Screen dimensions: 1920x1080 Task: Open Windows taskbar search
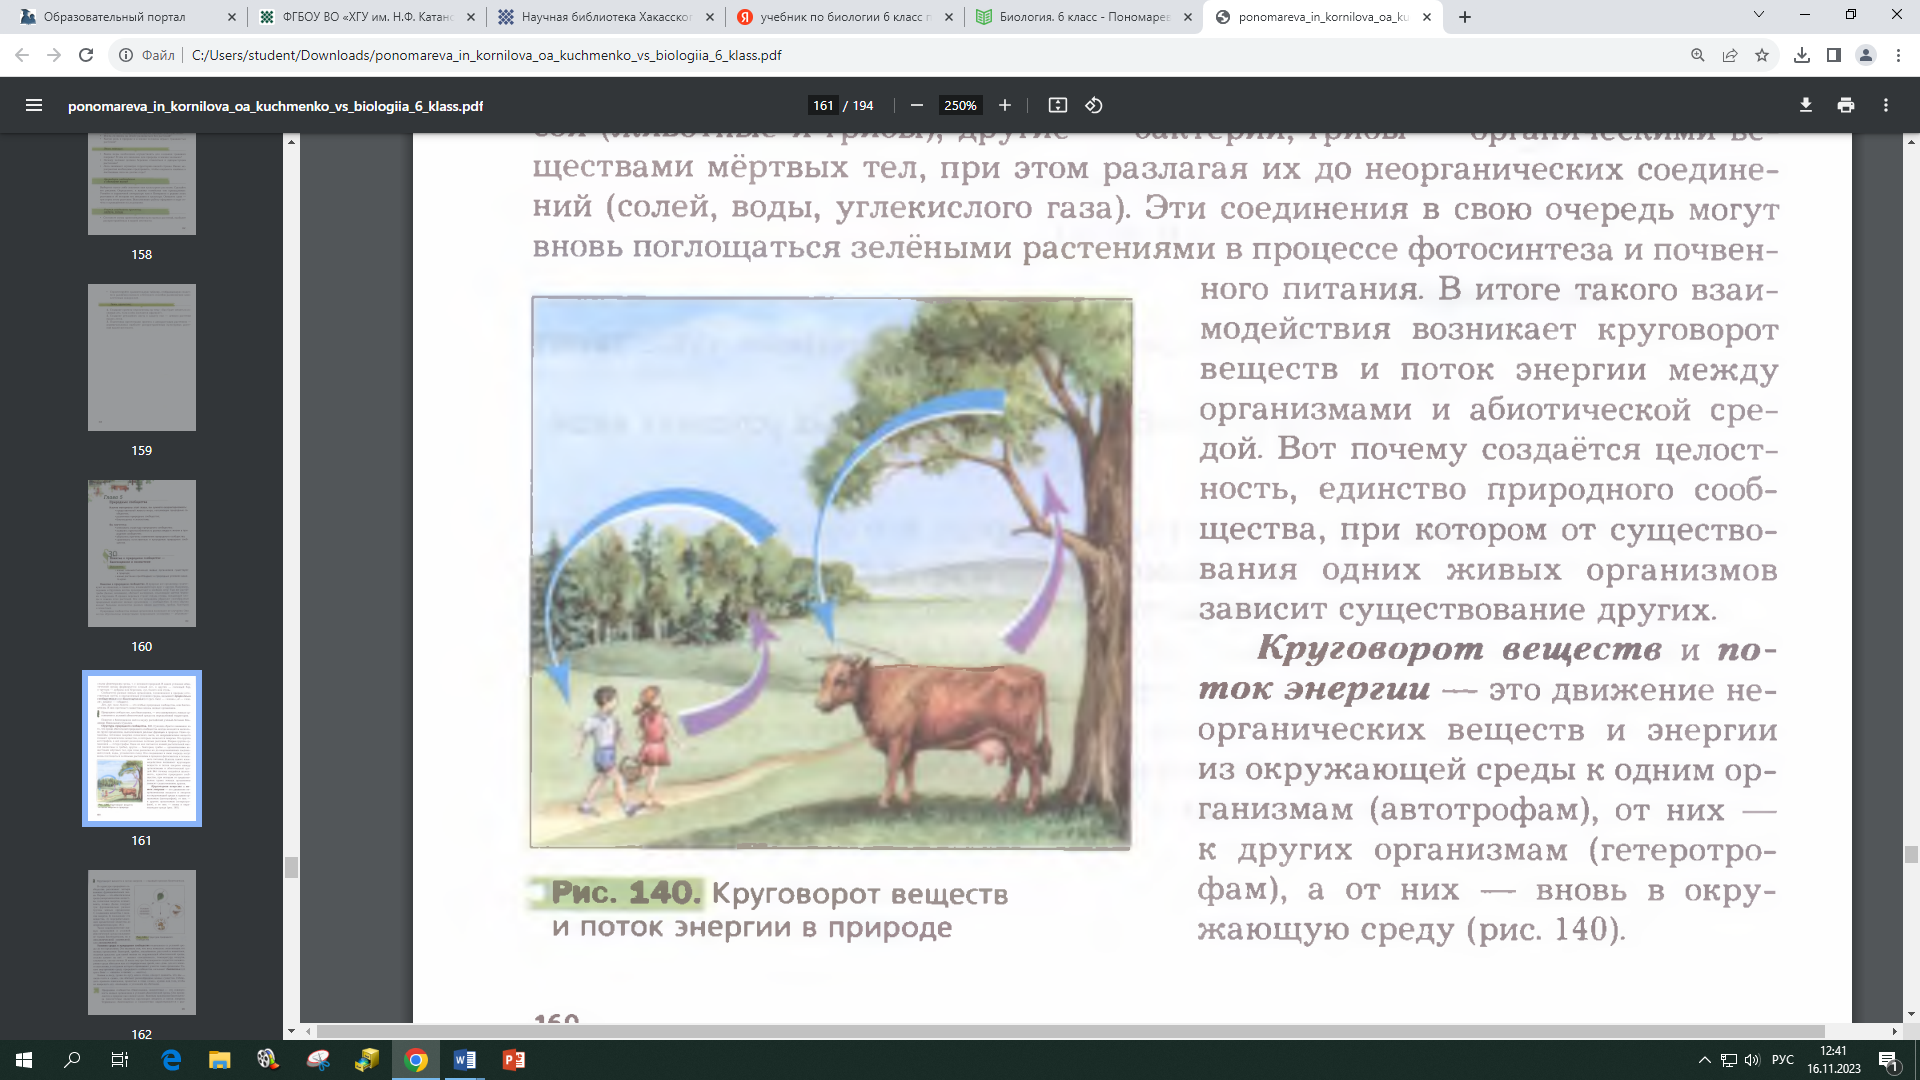pyautogui.click(x=72, y=1060)
